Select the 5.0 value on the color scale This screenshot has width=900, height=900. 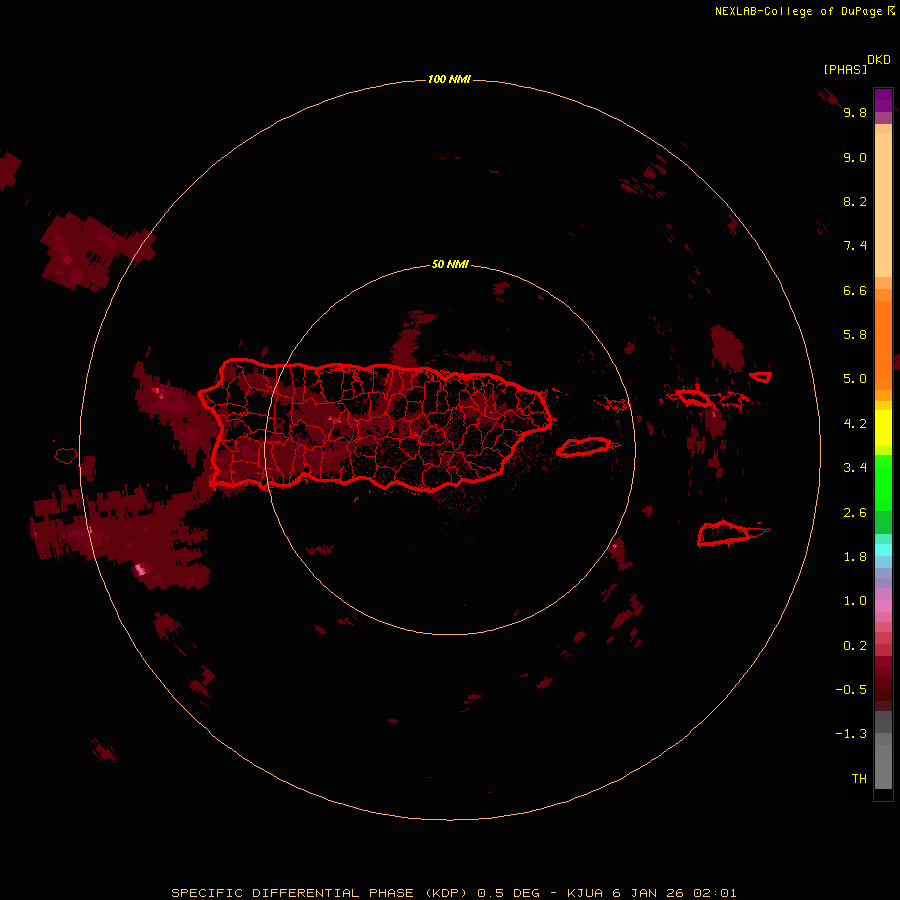(x=855, y=379)
